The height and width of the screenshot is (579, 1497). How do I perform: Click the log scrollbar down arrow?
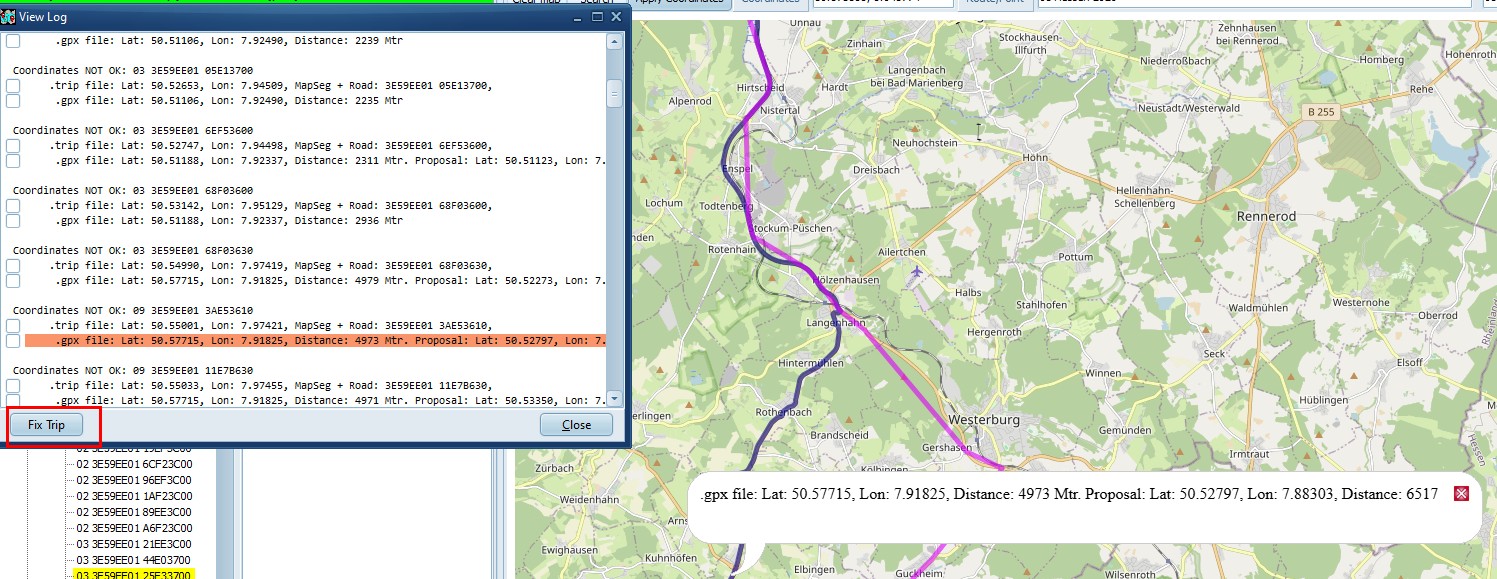pos(615,398)
